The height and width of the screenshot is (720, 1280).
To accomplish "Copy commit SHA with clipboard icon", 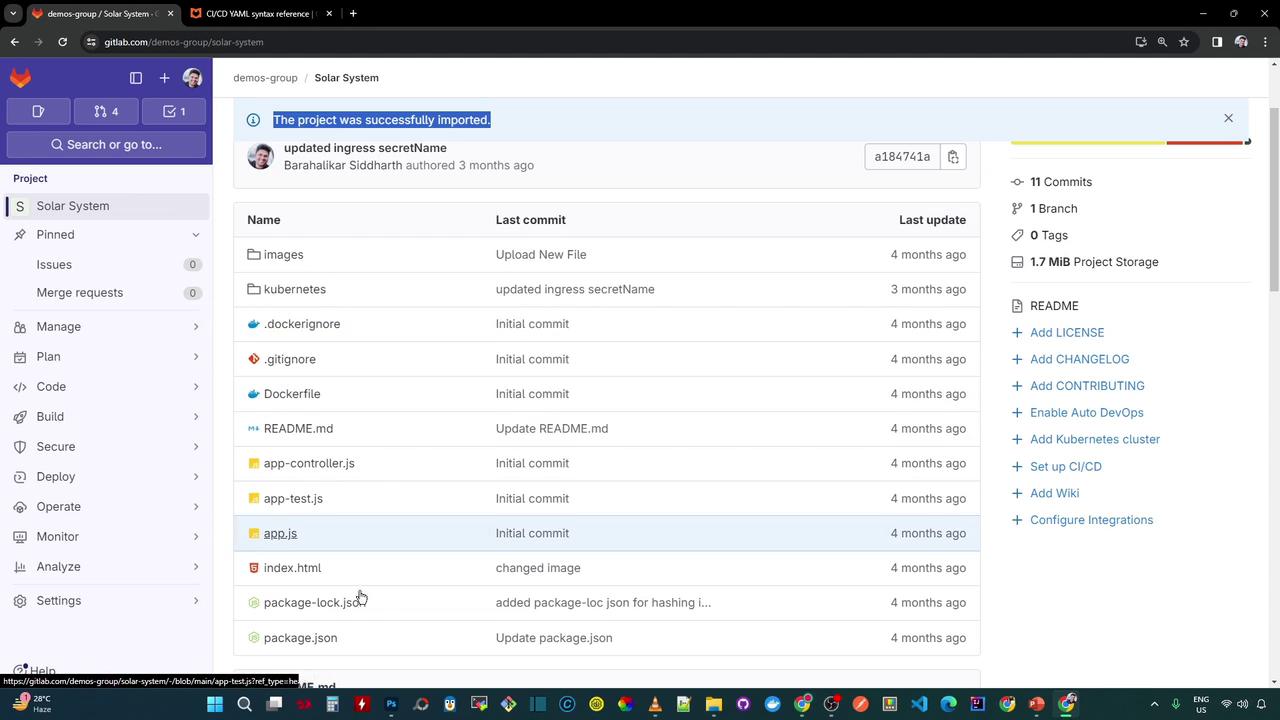I will 953,157.
